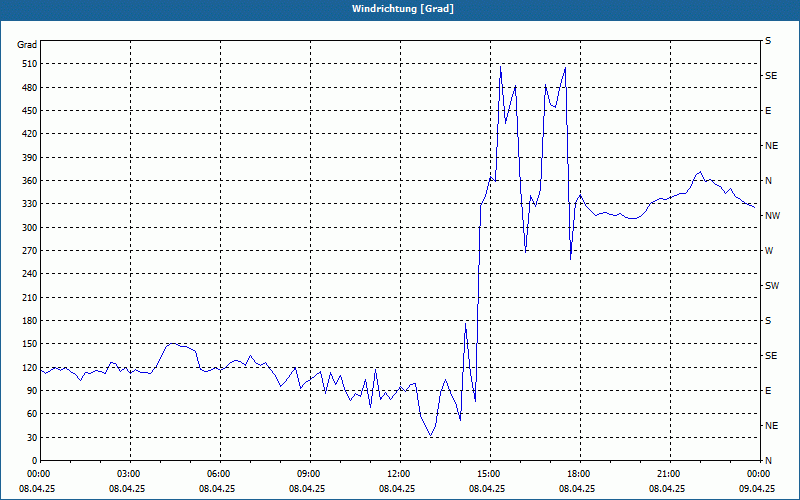Viewport: 800px width, 500px height.
Task: Click the 30 y-axis label
Action: 31,437
